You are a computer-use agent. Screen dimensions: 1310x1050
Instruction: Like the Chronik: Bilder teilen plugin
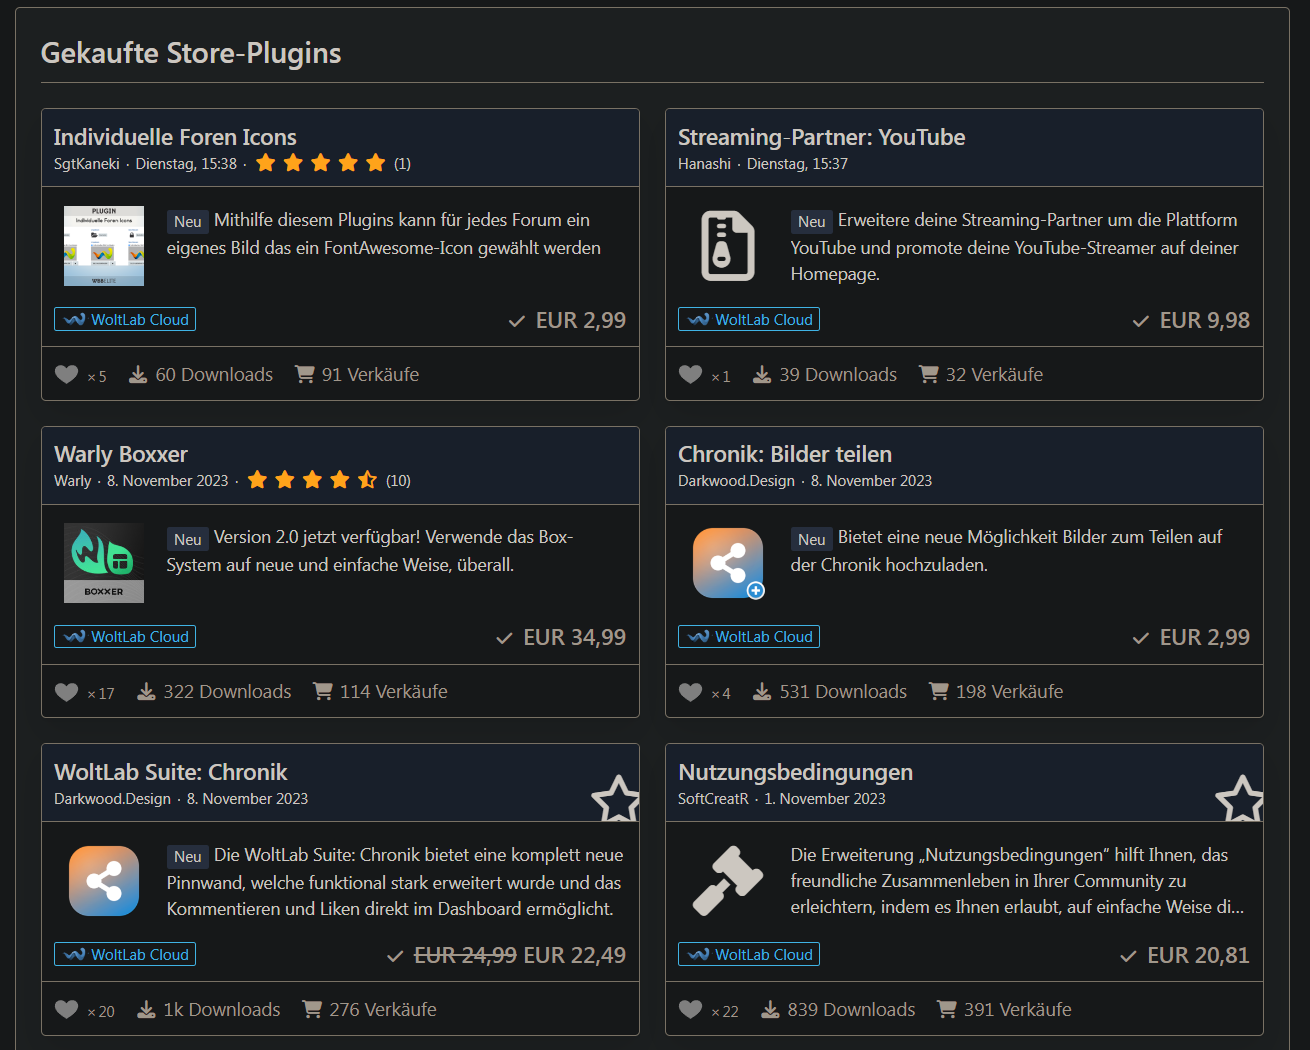(x=690, y=692)
